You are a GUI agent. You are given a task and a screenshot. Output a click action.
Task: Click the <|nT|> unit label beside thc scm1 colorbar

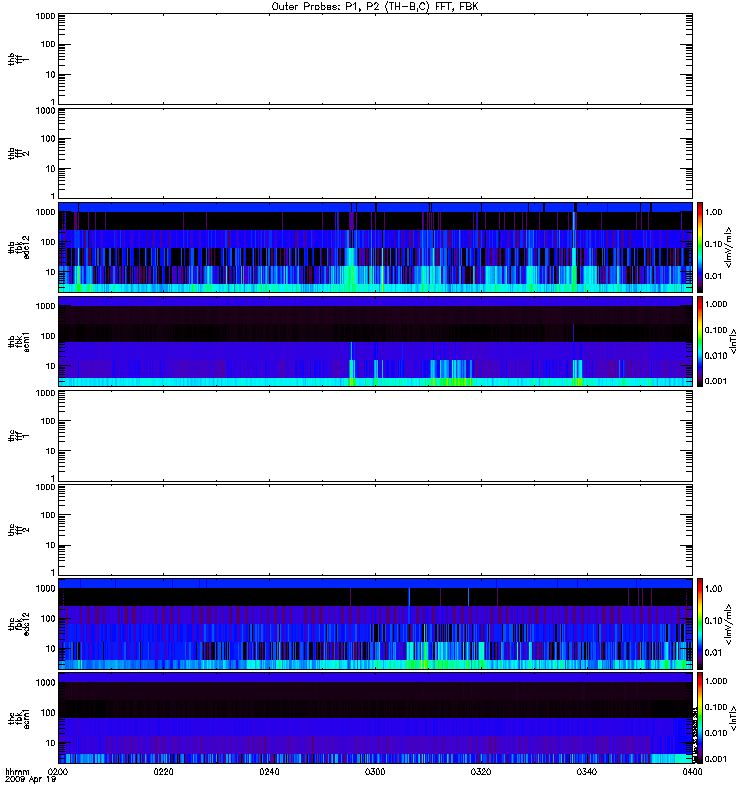point(733,718)
